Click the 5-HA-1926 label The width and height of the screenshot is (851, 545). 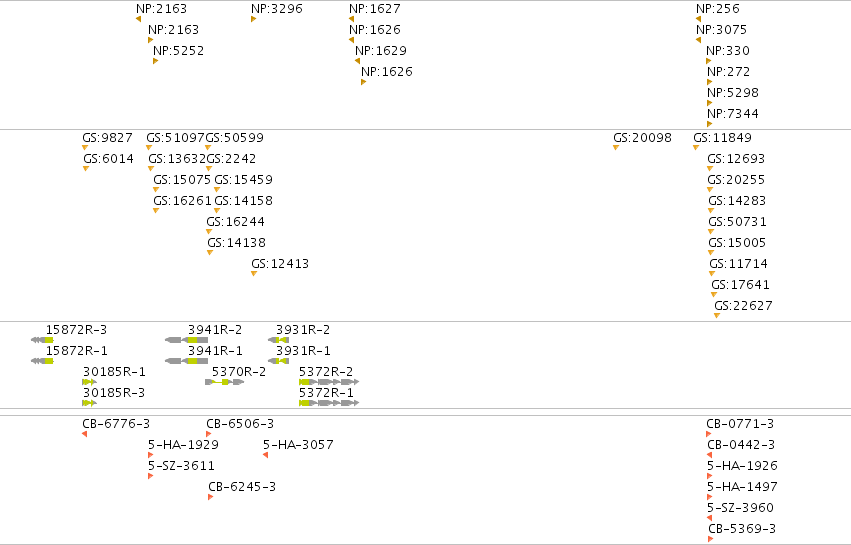(742, 466)
